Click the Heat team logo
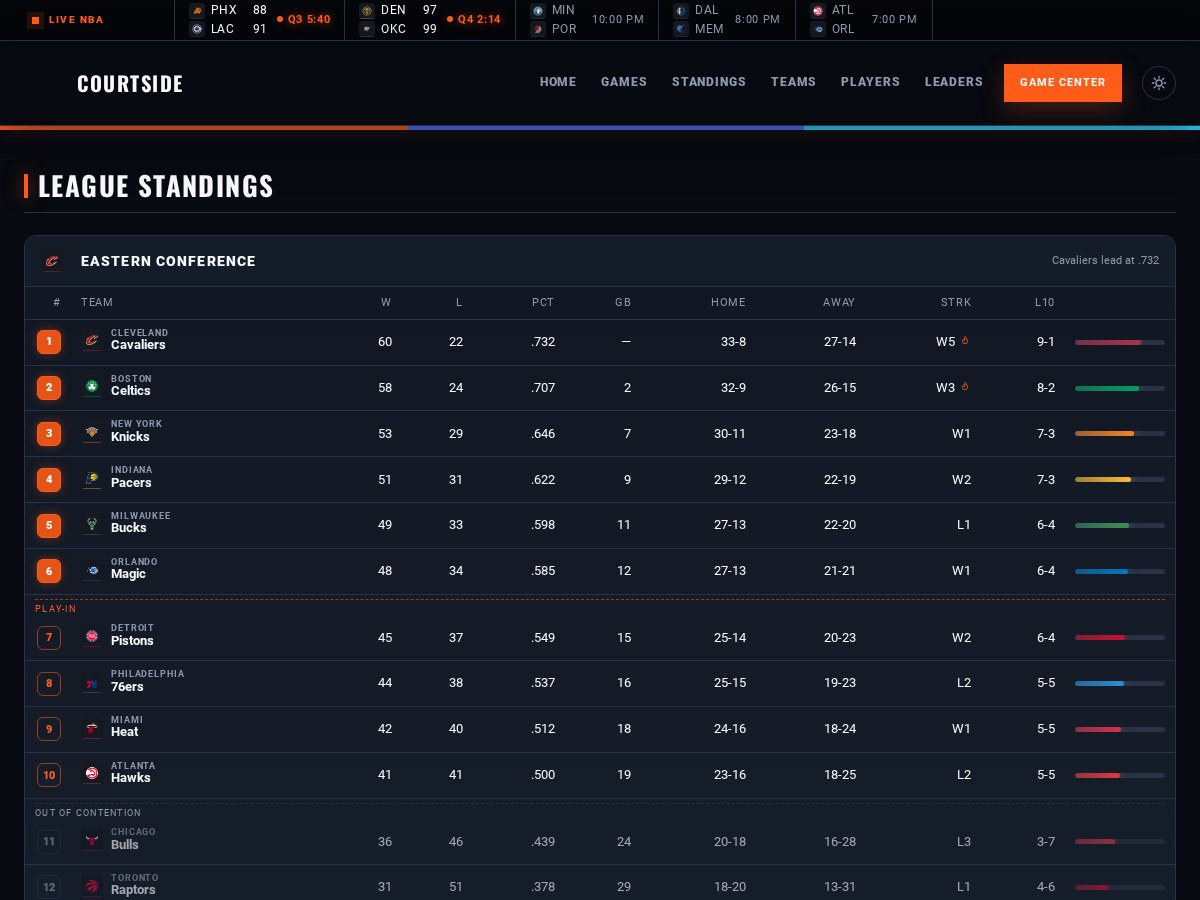The image size is (1200, 900). [x=92, y=729]
